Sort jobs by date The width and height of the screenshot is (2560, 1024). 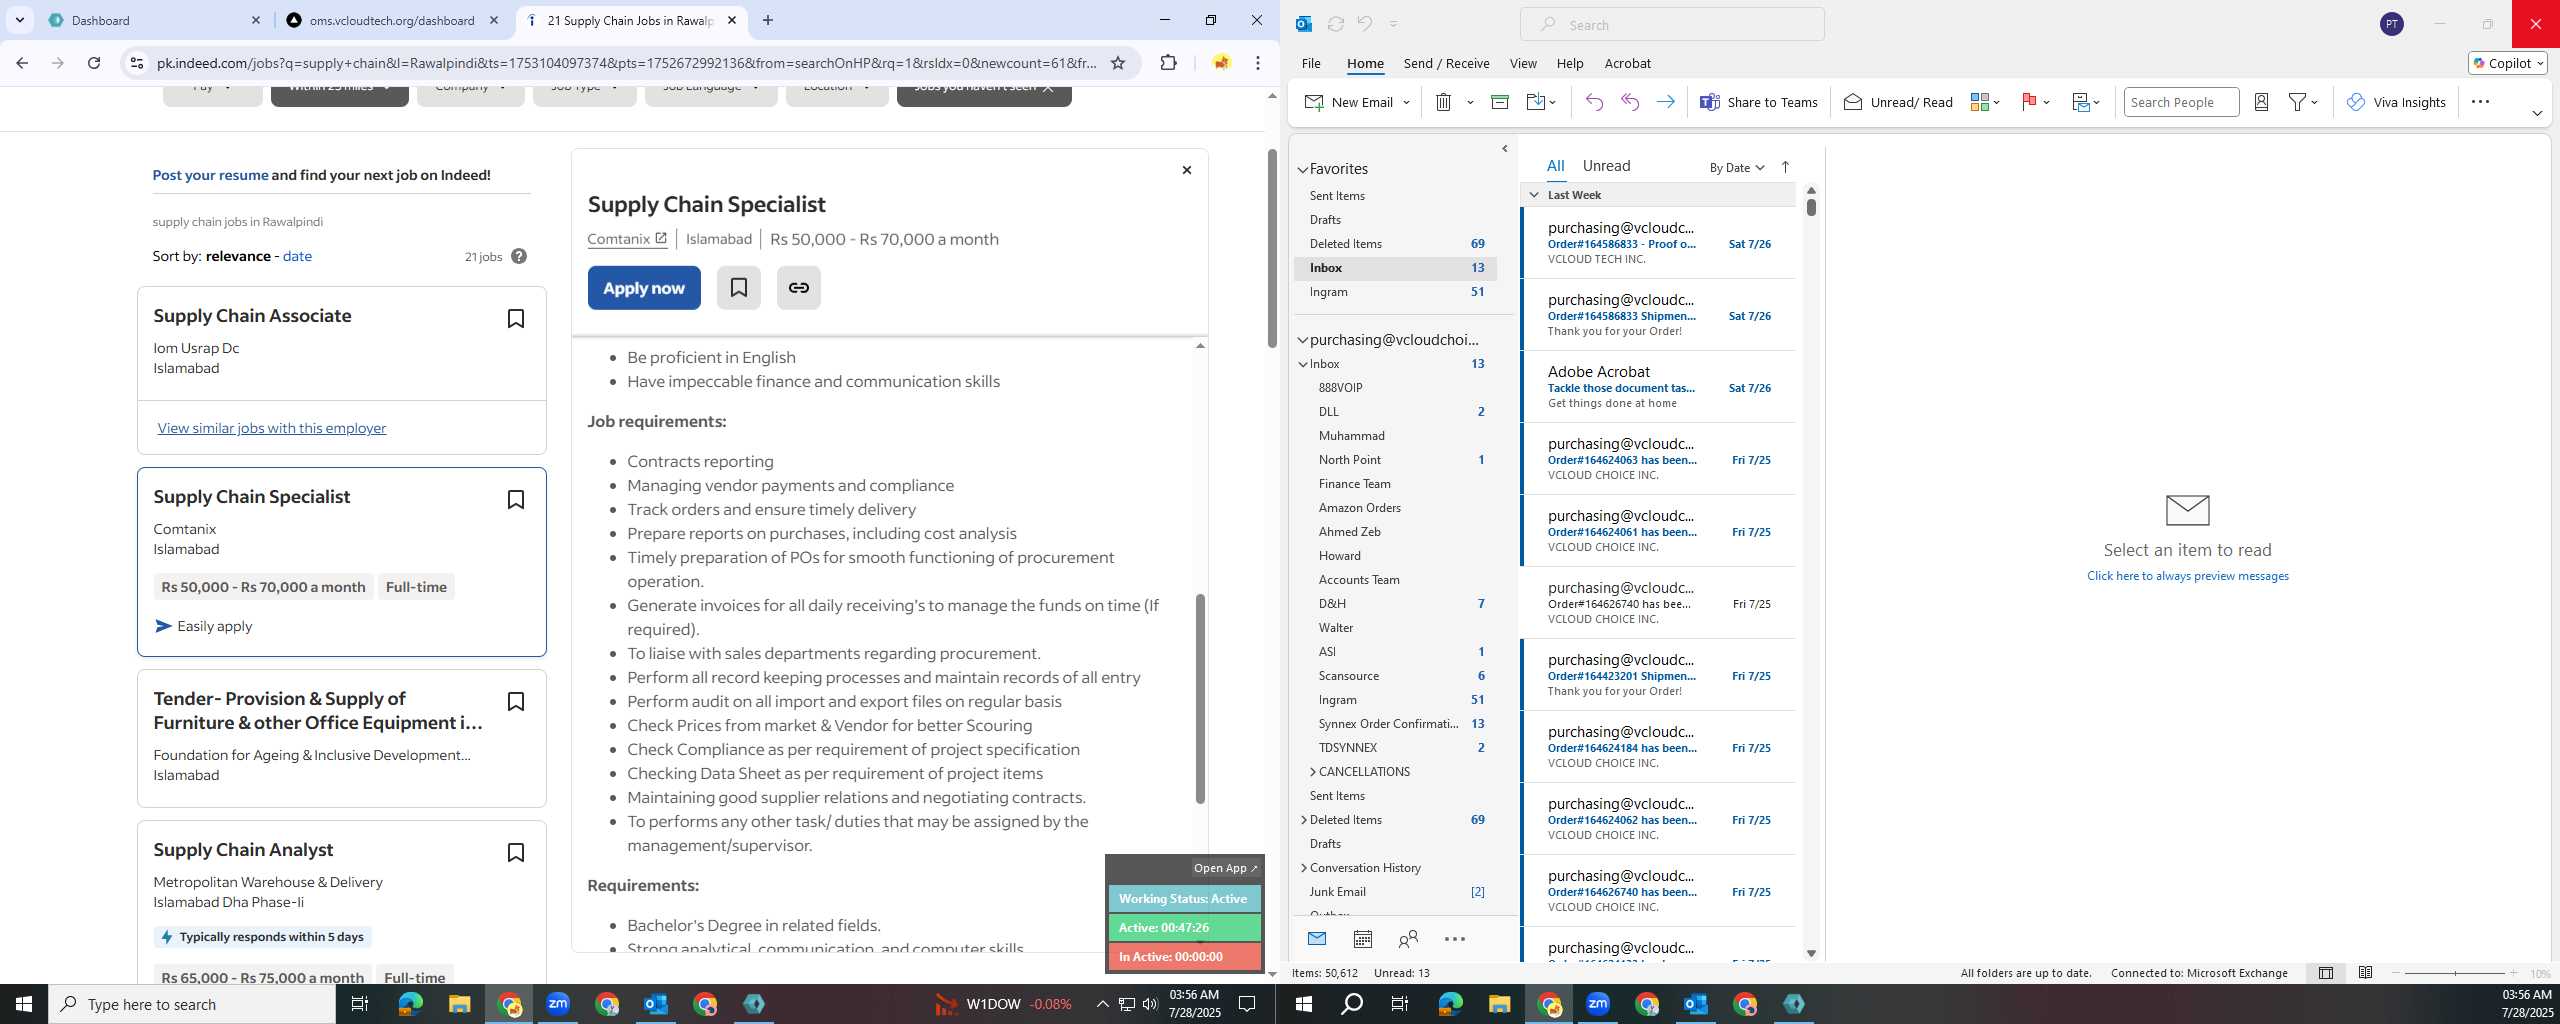297,256
